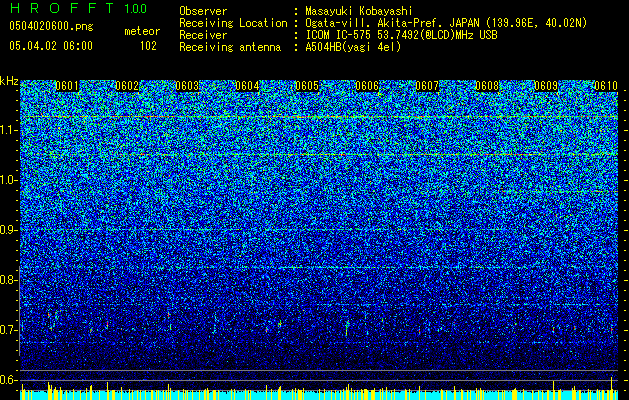Click the 0610 time marker
This screenshot has height=400, width=629.
[x=606, y=86]
